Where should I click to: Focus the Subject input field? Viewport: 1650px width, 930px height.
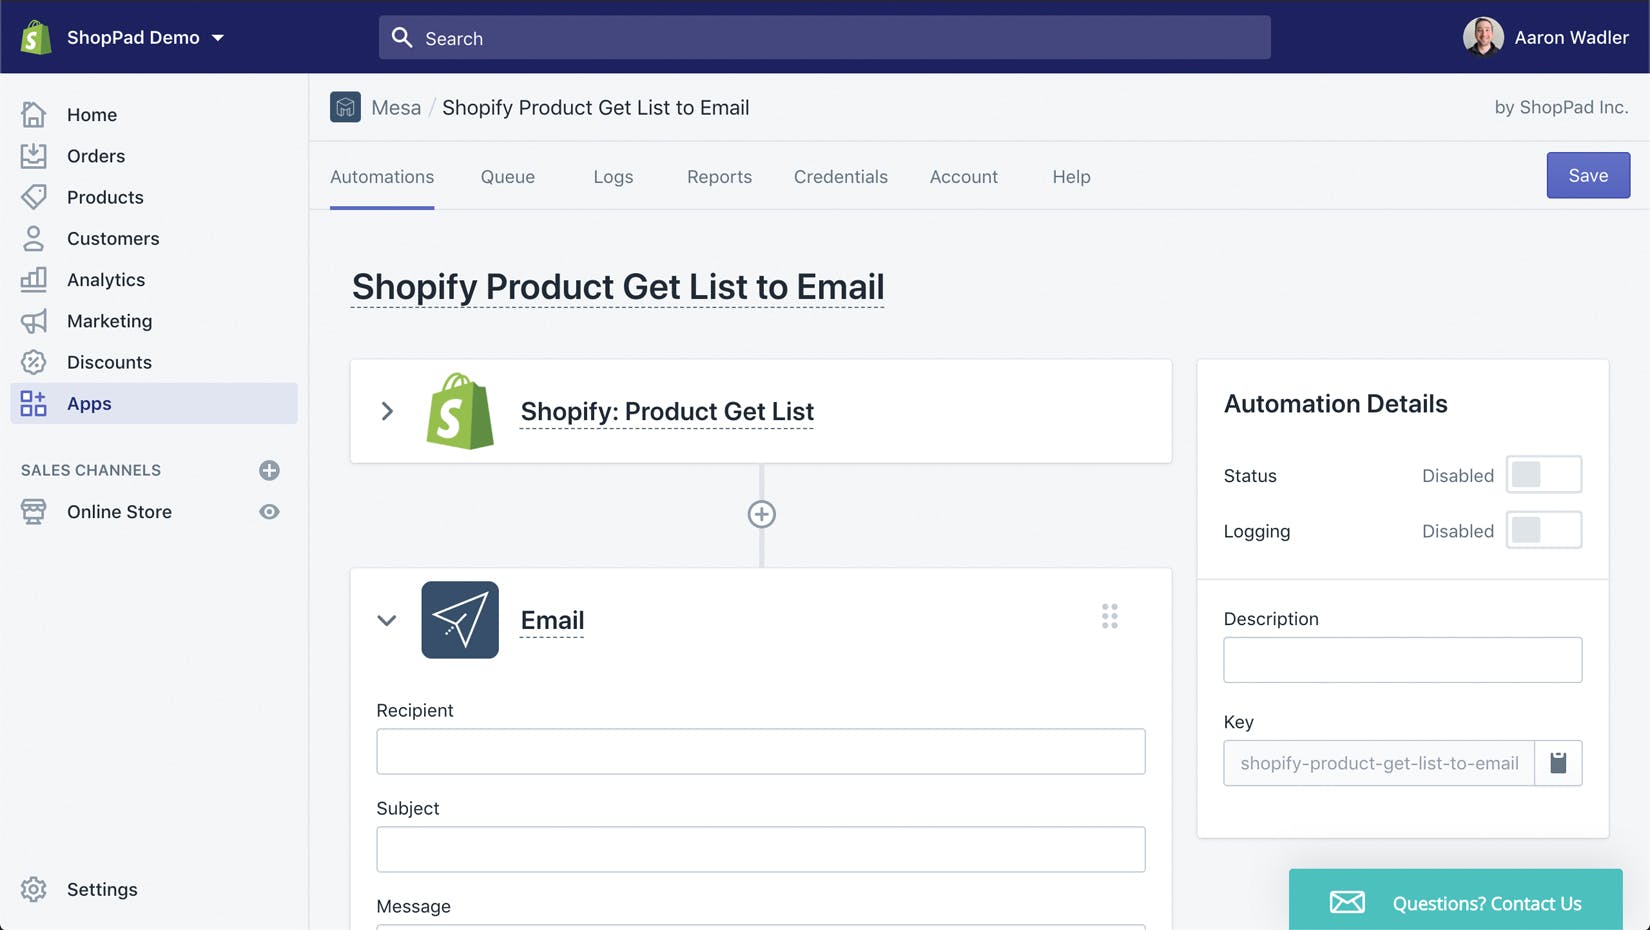pyautogui.click(x=761, y=849)
